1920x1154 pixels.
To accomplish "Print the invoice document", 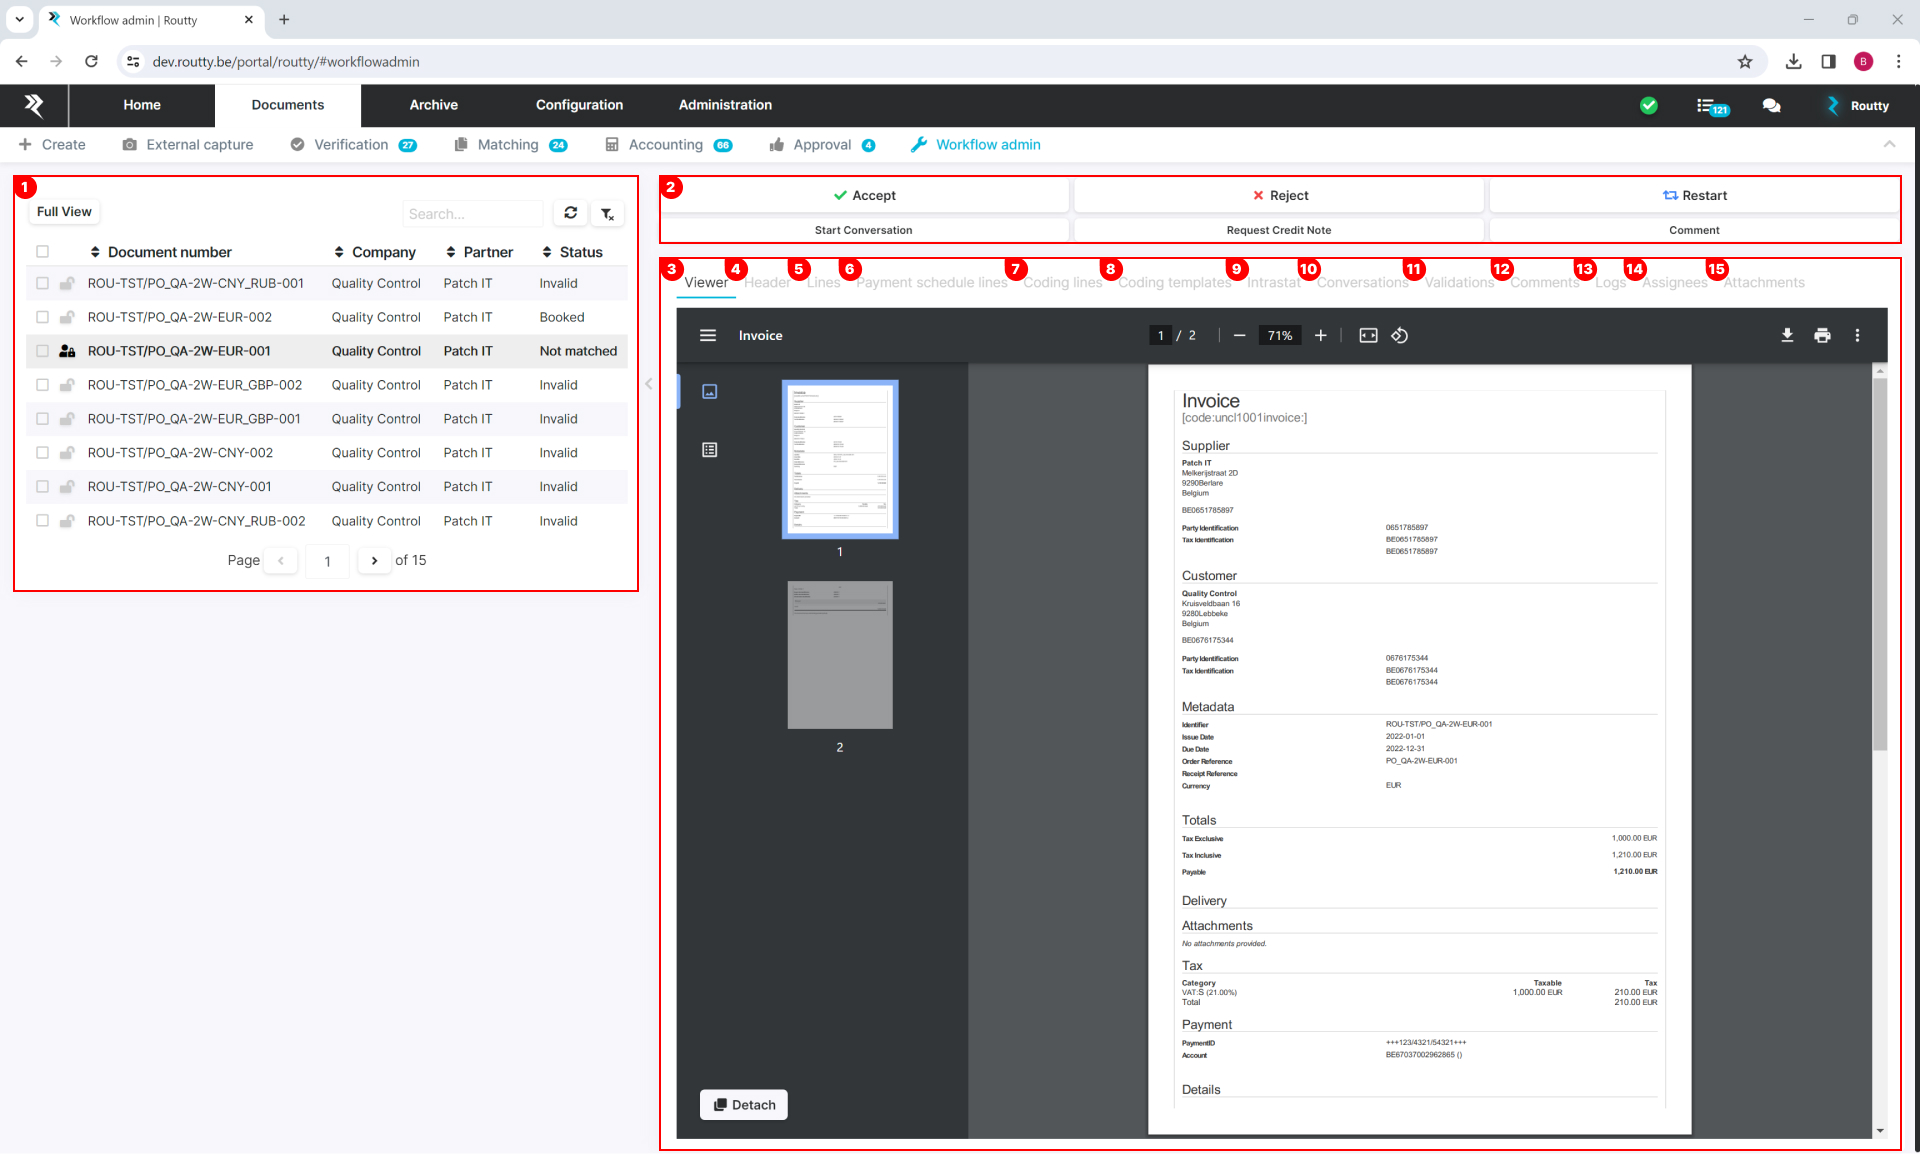I will (1822, 336).
